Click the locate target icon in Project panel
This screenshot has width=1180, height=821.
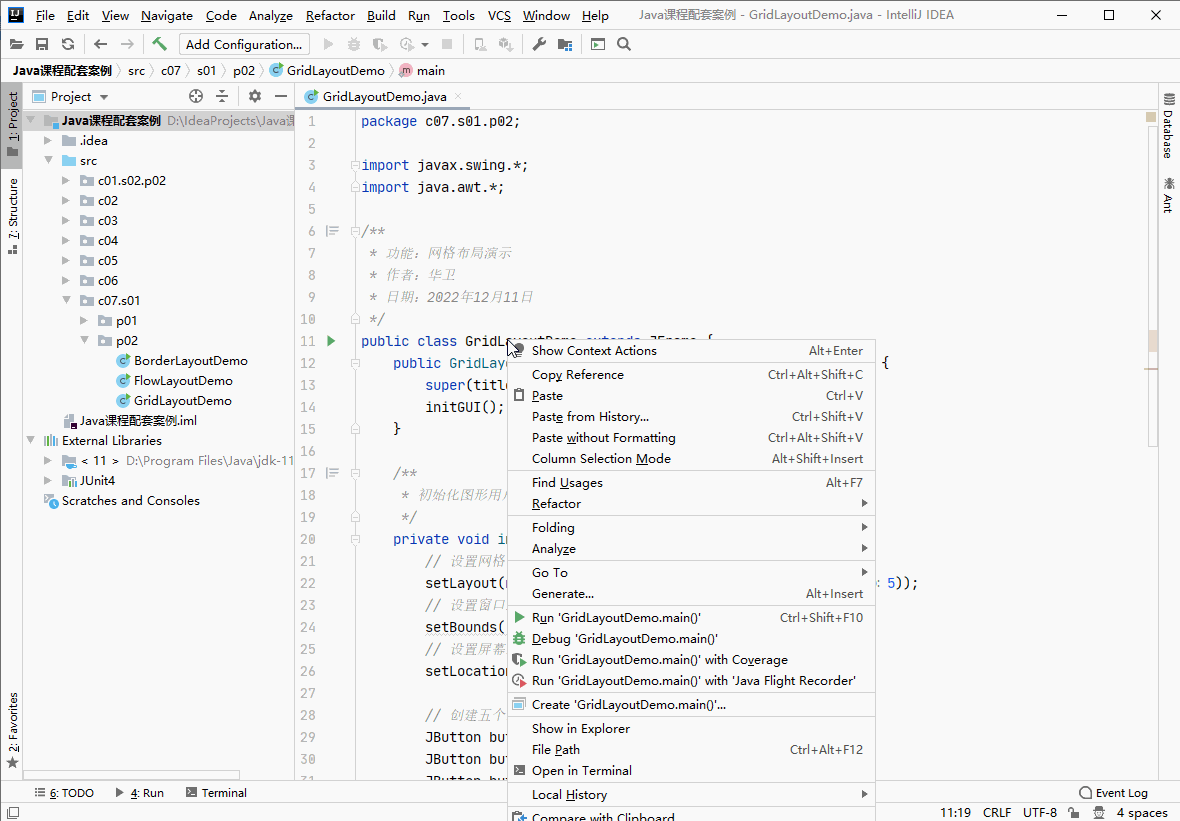tap(196, 96)
